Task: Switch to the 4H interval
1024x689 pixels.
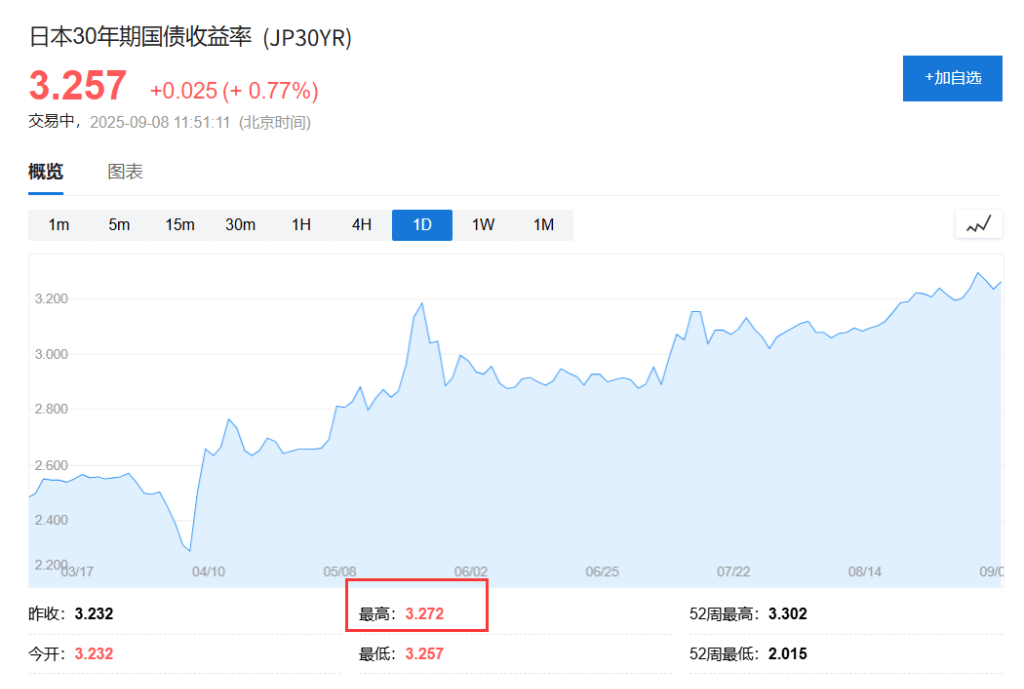Action: tap(361, 225)
